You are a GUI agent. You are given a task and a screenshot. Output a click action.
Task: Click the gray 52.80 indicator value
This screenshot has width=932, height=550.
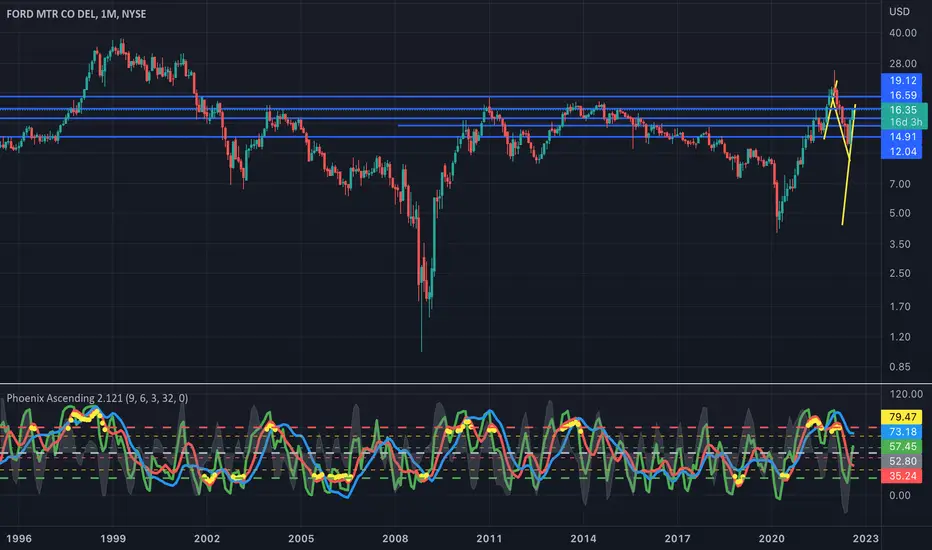[902, 461]
